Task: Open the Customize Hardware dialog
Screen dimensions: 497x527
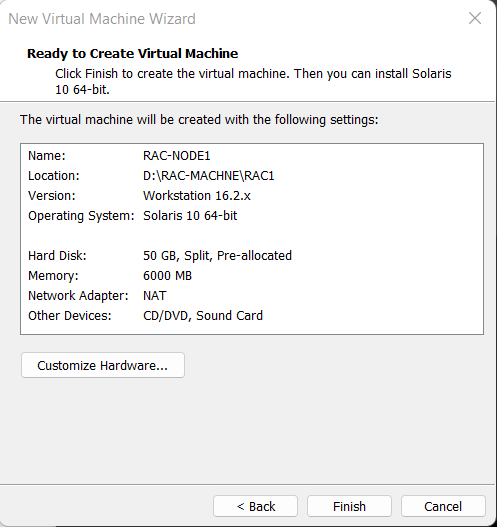Action: 103,365
